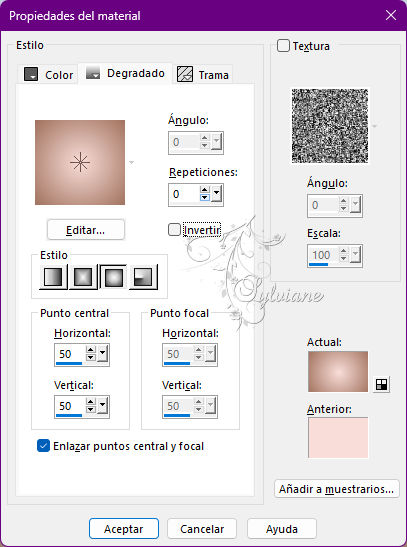Uncheck Enlazar puntos central y focal
Image resolution: width=407 pixels, height=547 pixels.
pos(43,446)
